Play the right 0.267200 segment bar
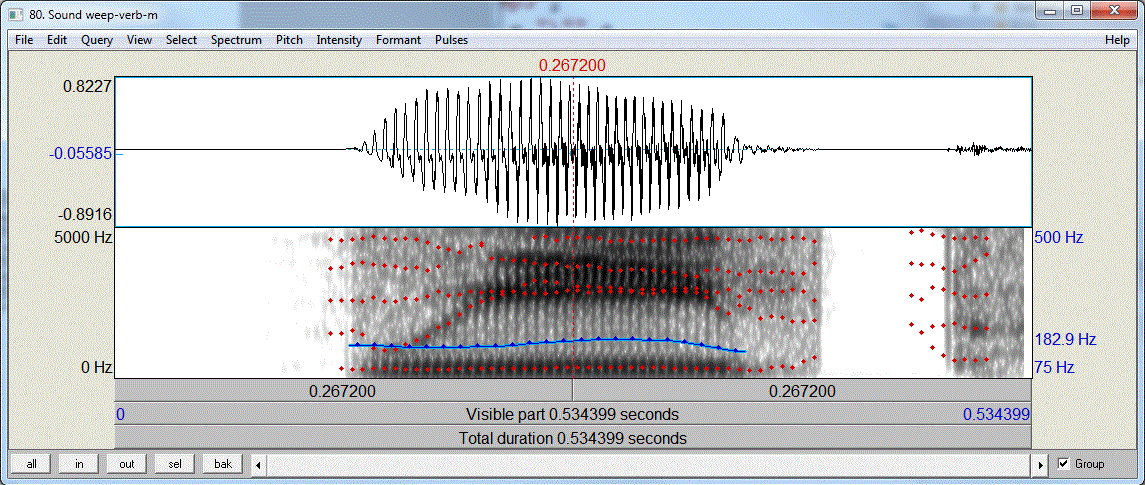1145x485 pixels. [802, 391]
